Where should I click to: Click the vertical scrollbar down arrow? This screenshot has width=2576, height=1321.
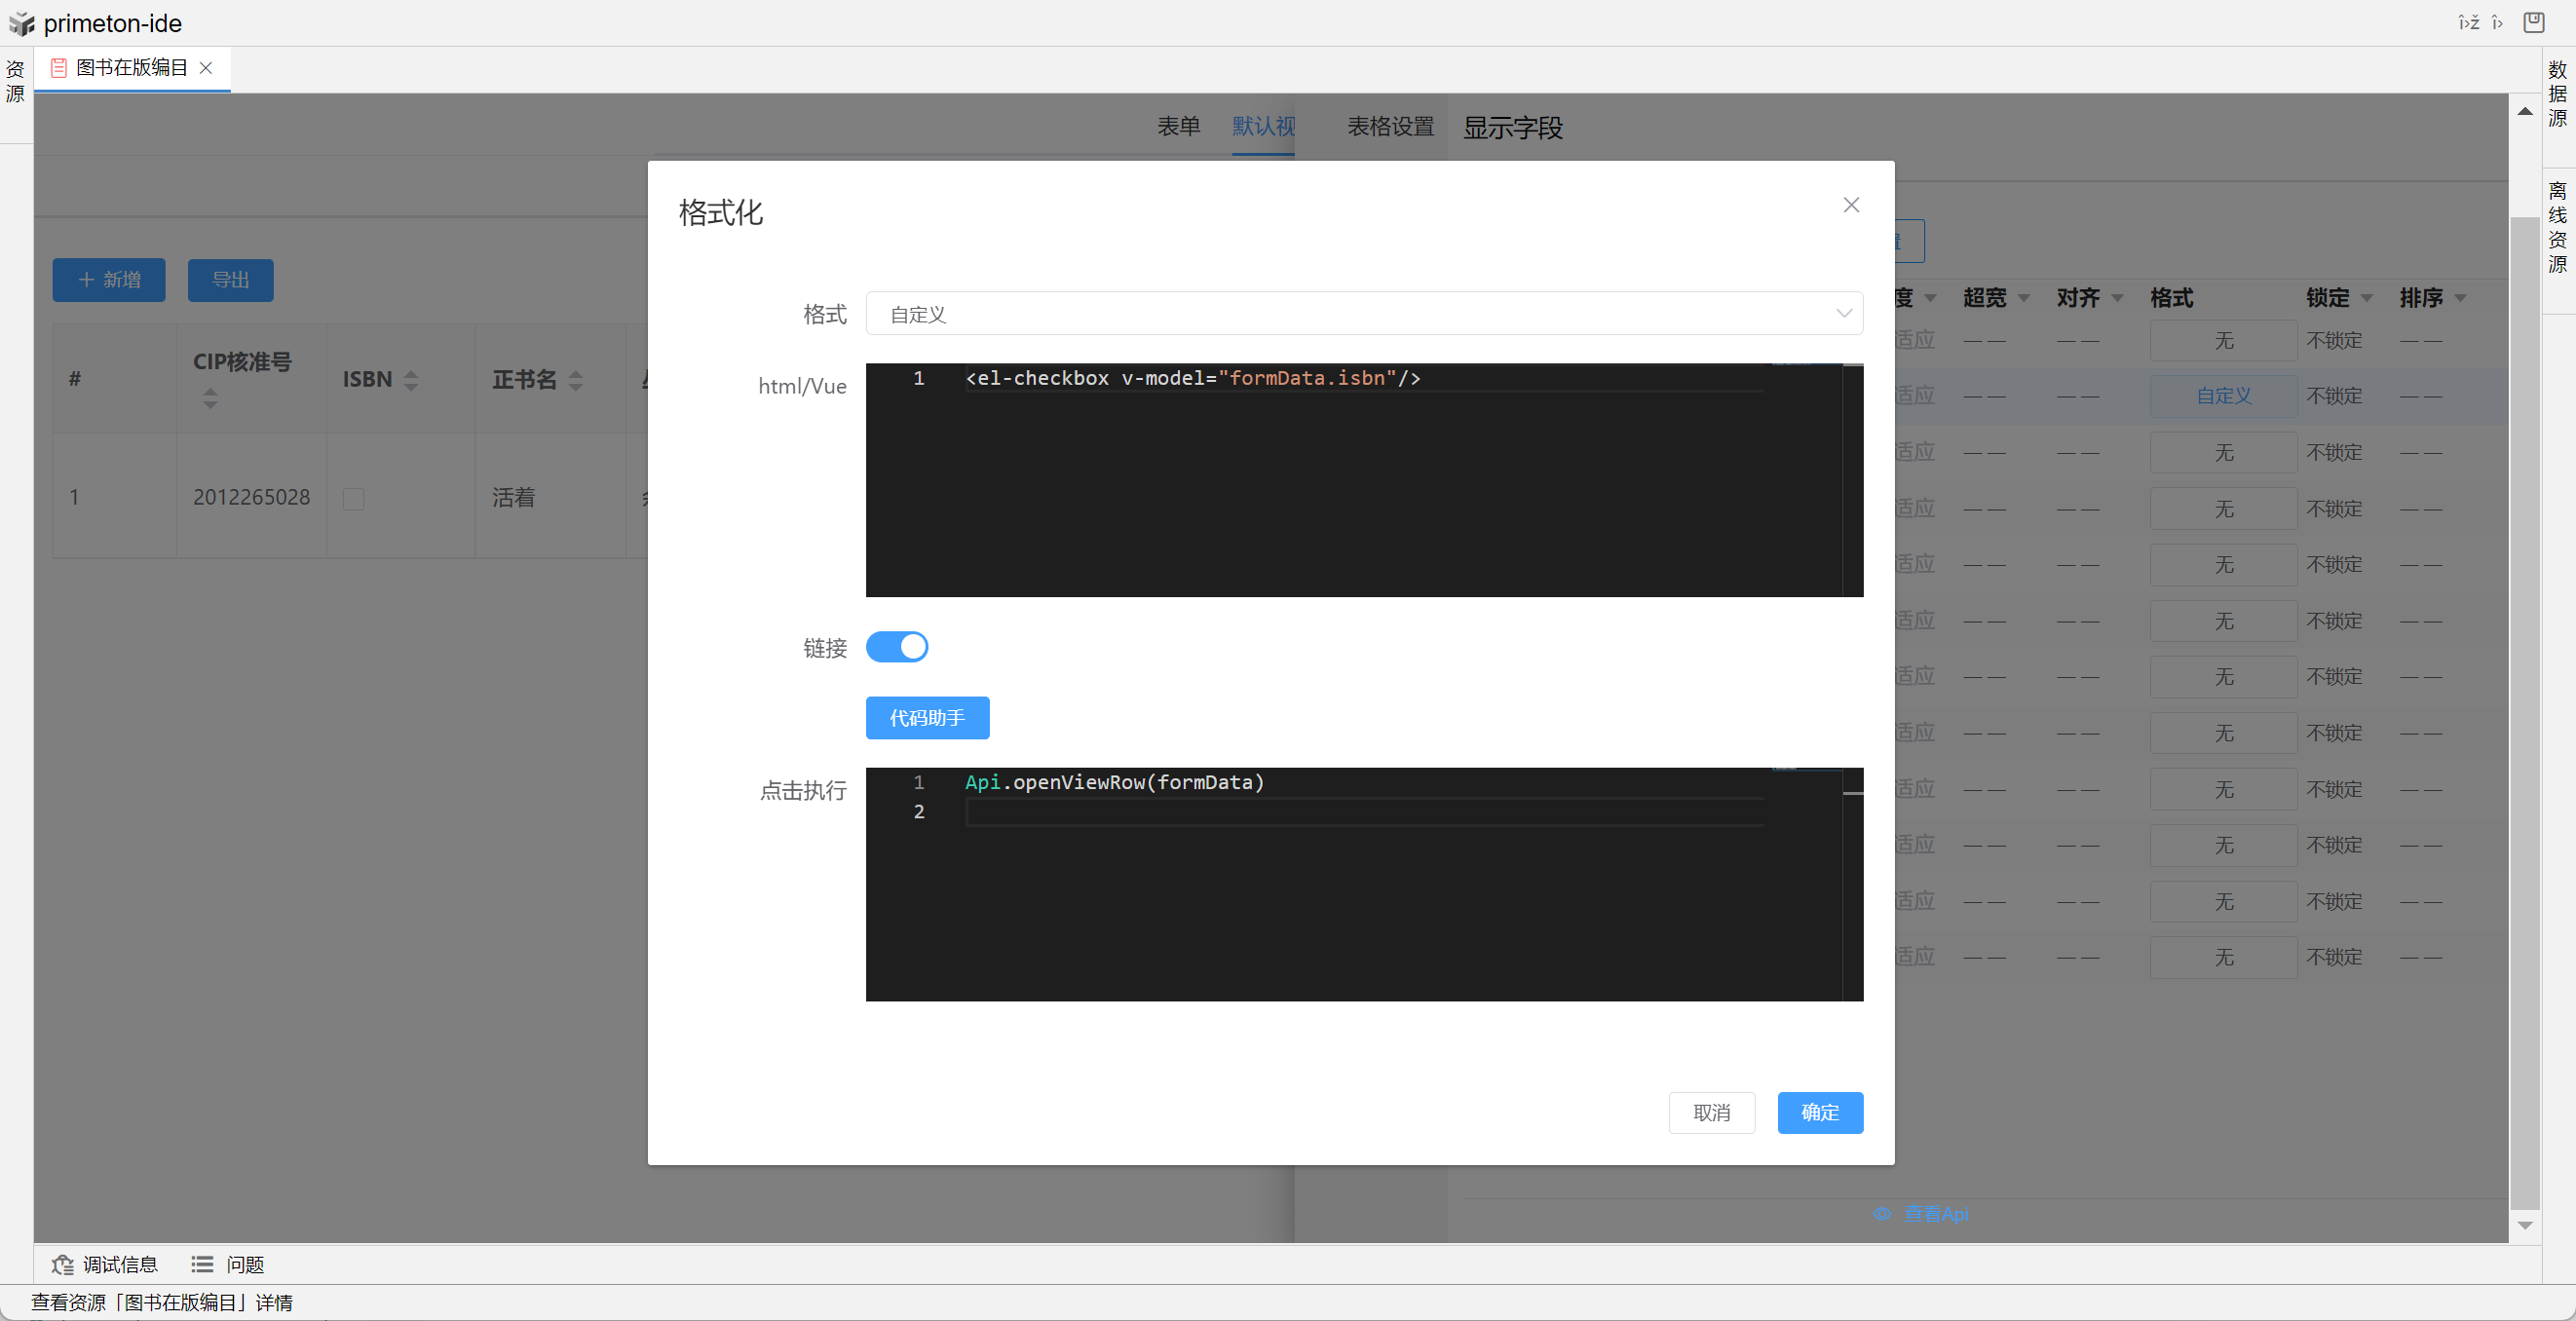[2524, 1226]
